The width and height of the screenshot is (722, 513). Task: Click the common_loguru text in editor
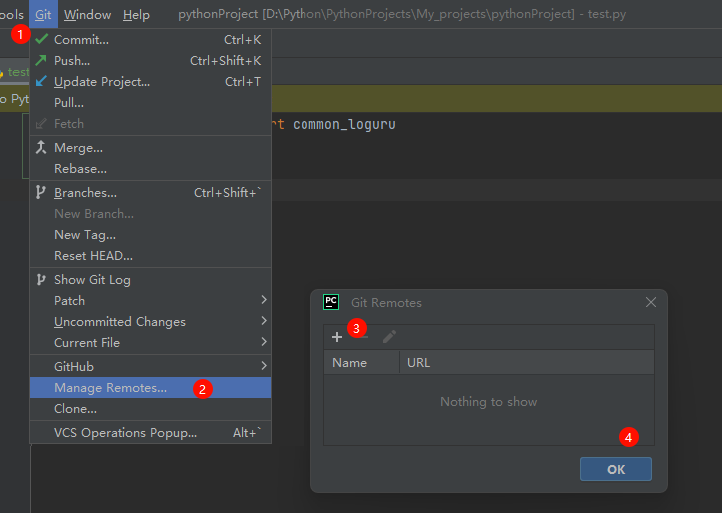click(344, 124)
